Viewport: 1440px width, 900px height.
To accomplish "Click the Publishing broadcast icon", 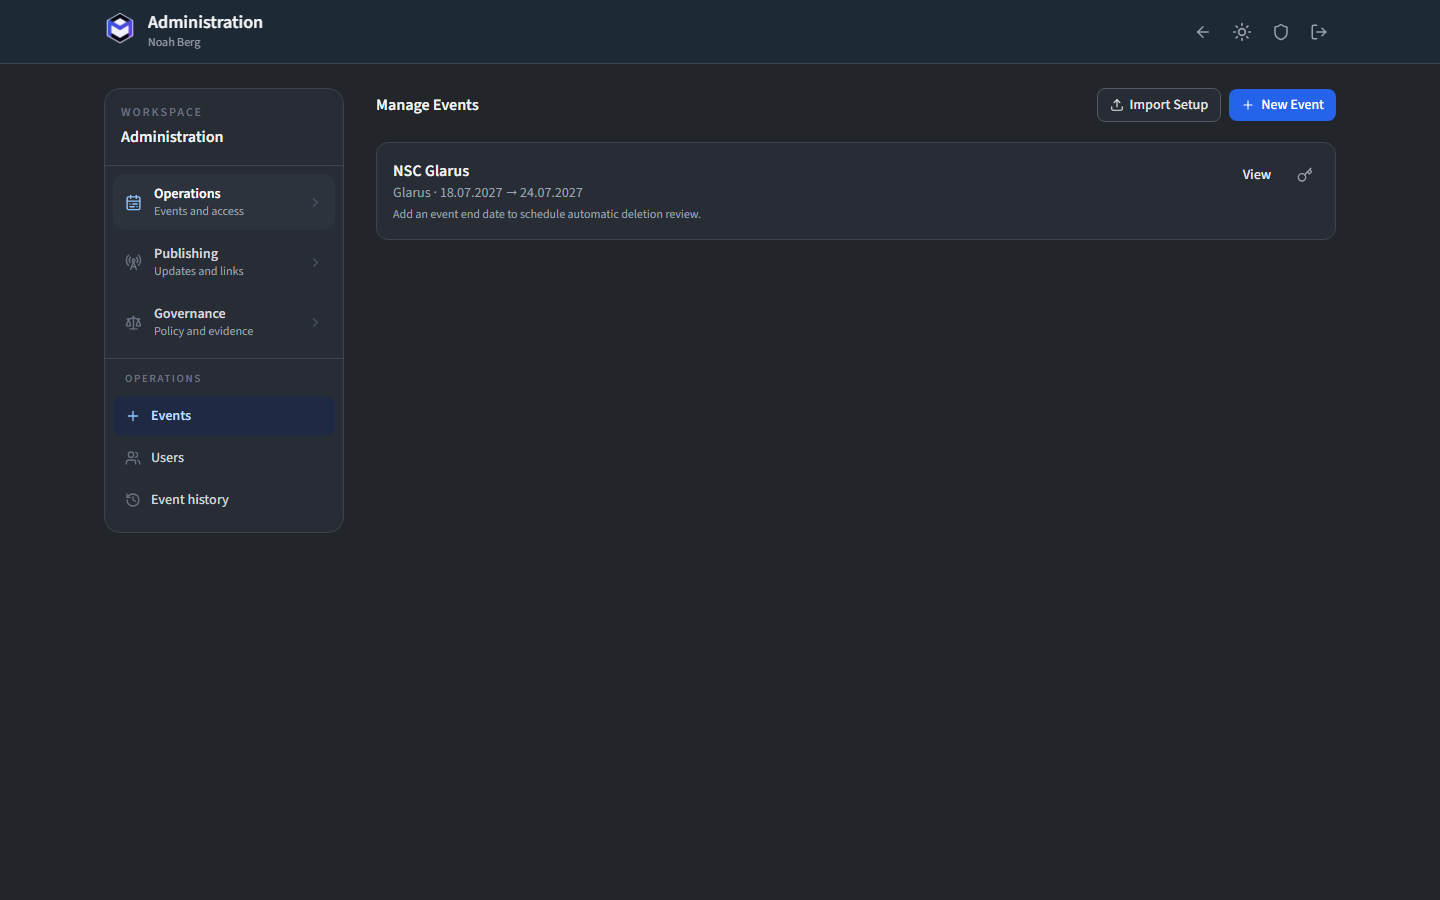I will click(x=133, y=263).
